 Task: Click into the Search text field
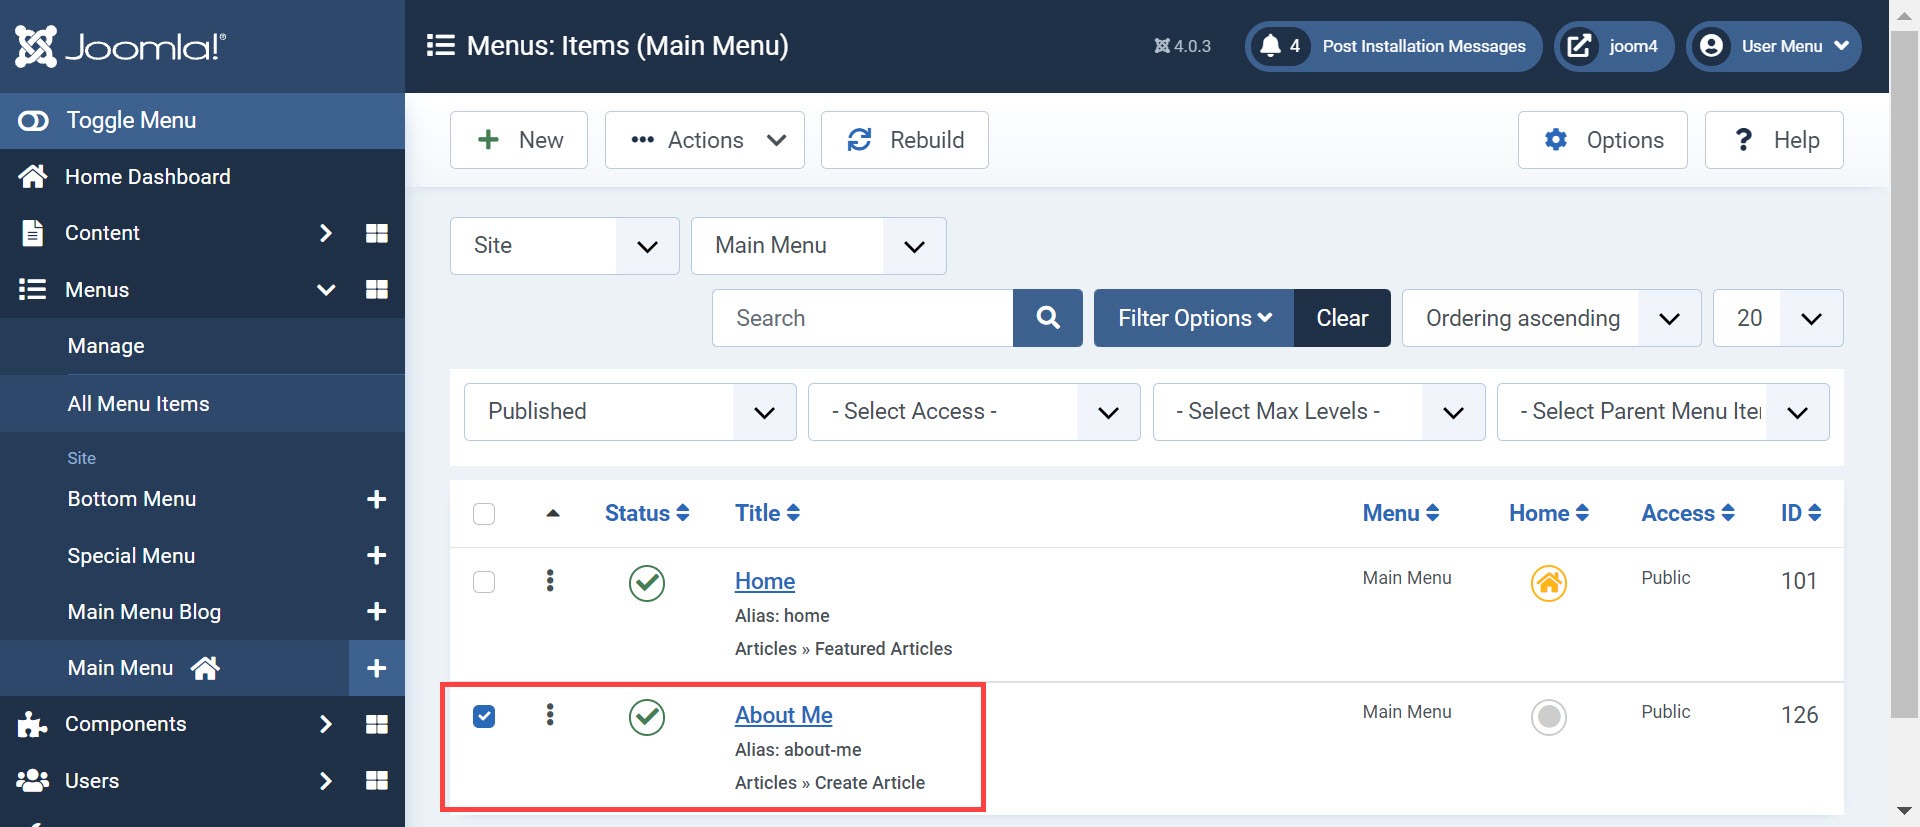click(862, 318)
